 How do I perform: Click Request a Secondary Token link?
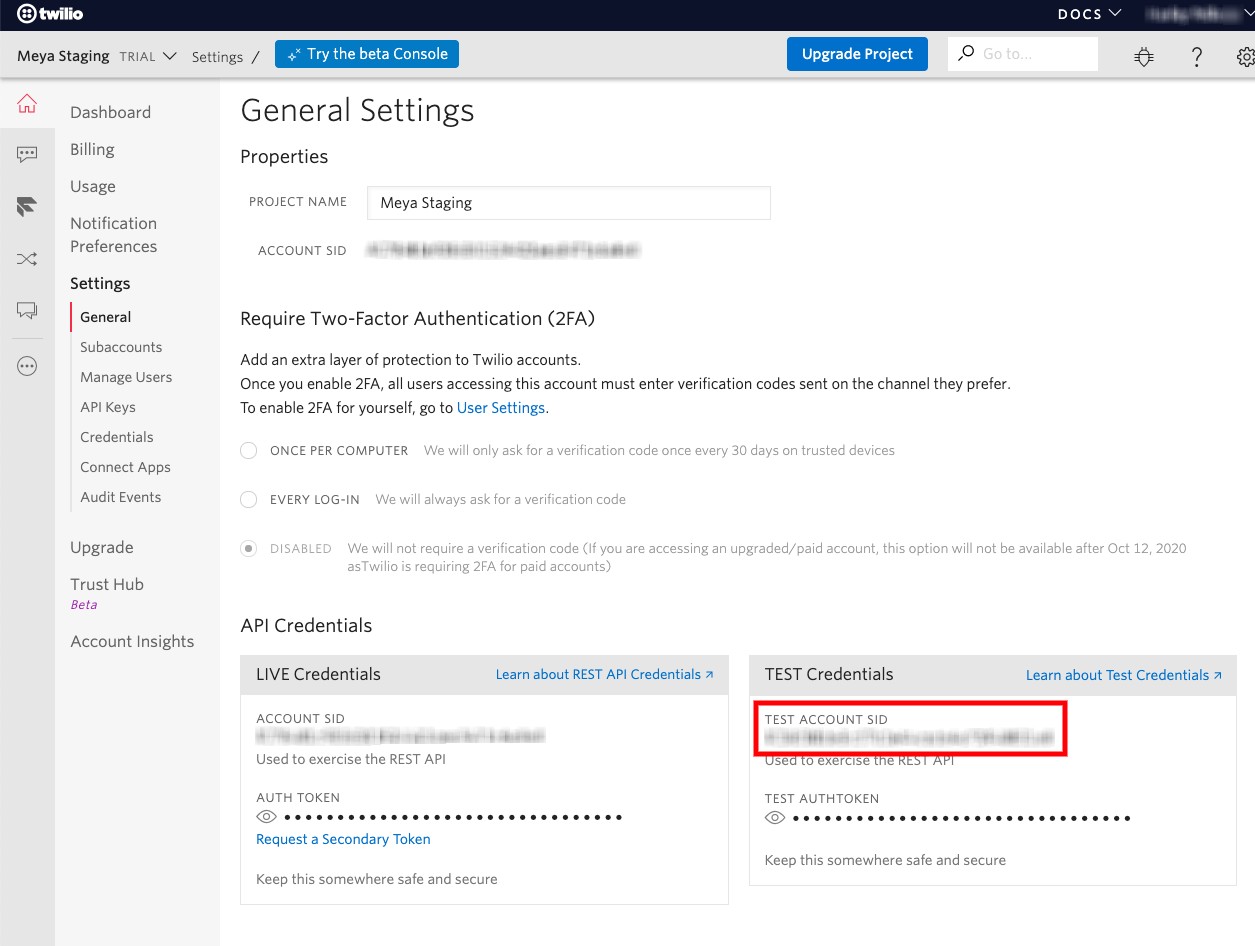pyautogui.click(x=343, y=839)
